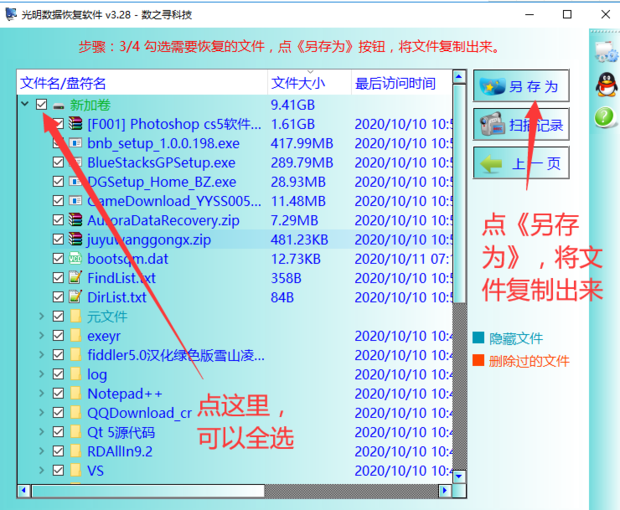Image resolution: width=620 pixels, height=510 pixels.
Task: Collapse the 新加卷 drive tree node
Action: coord(25,104)
